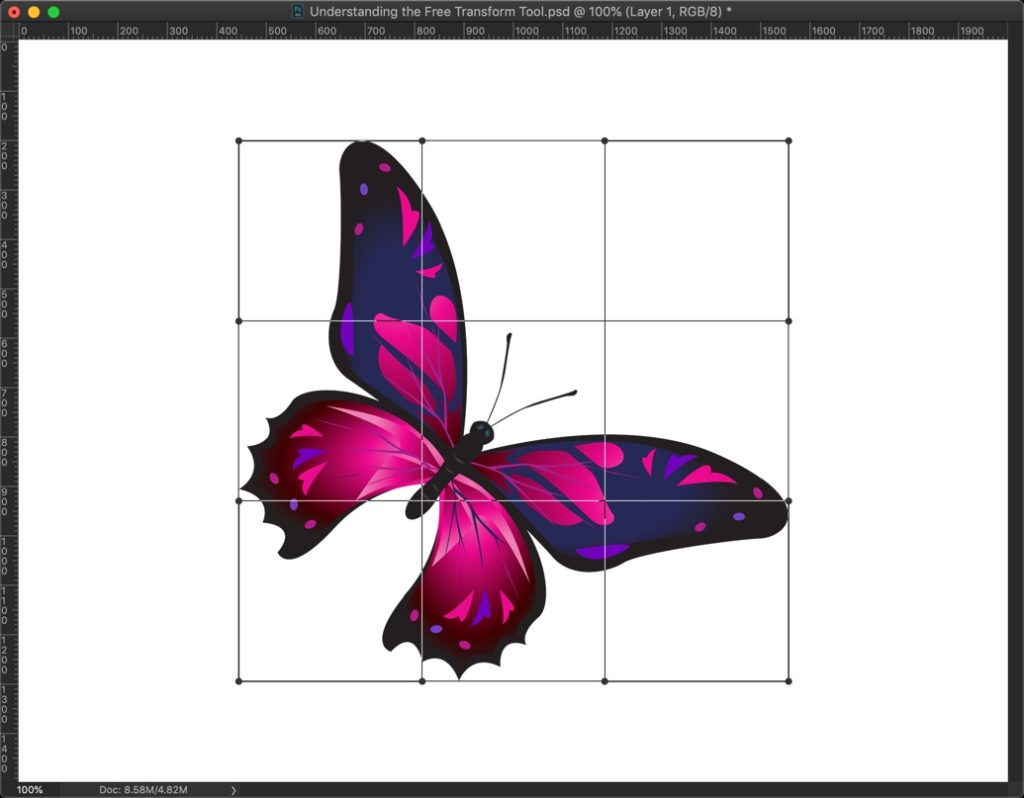Click the center reference point of the transform box
Screen dimensions: 1024x798
[514, 411]
